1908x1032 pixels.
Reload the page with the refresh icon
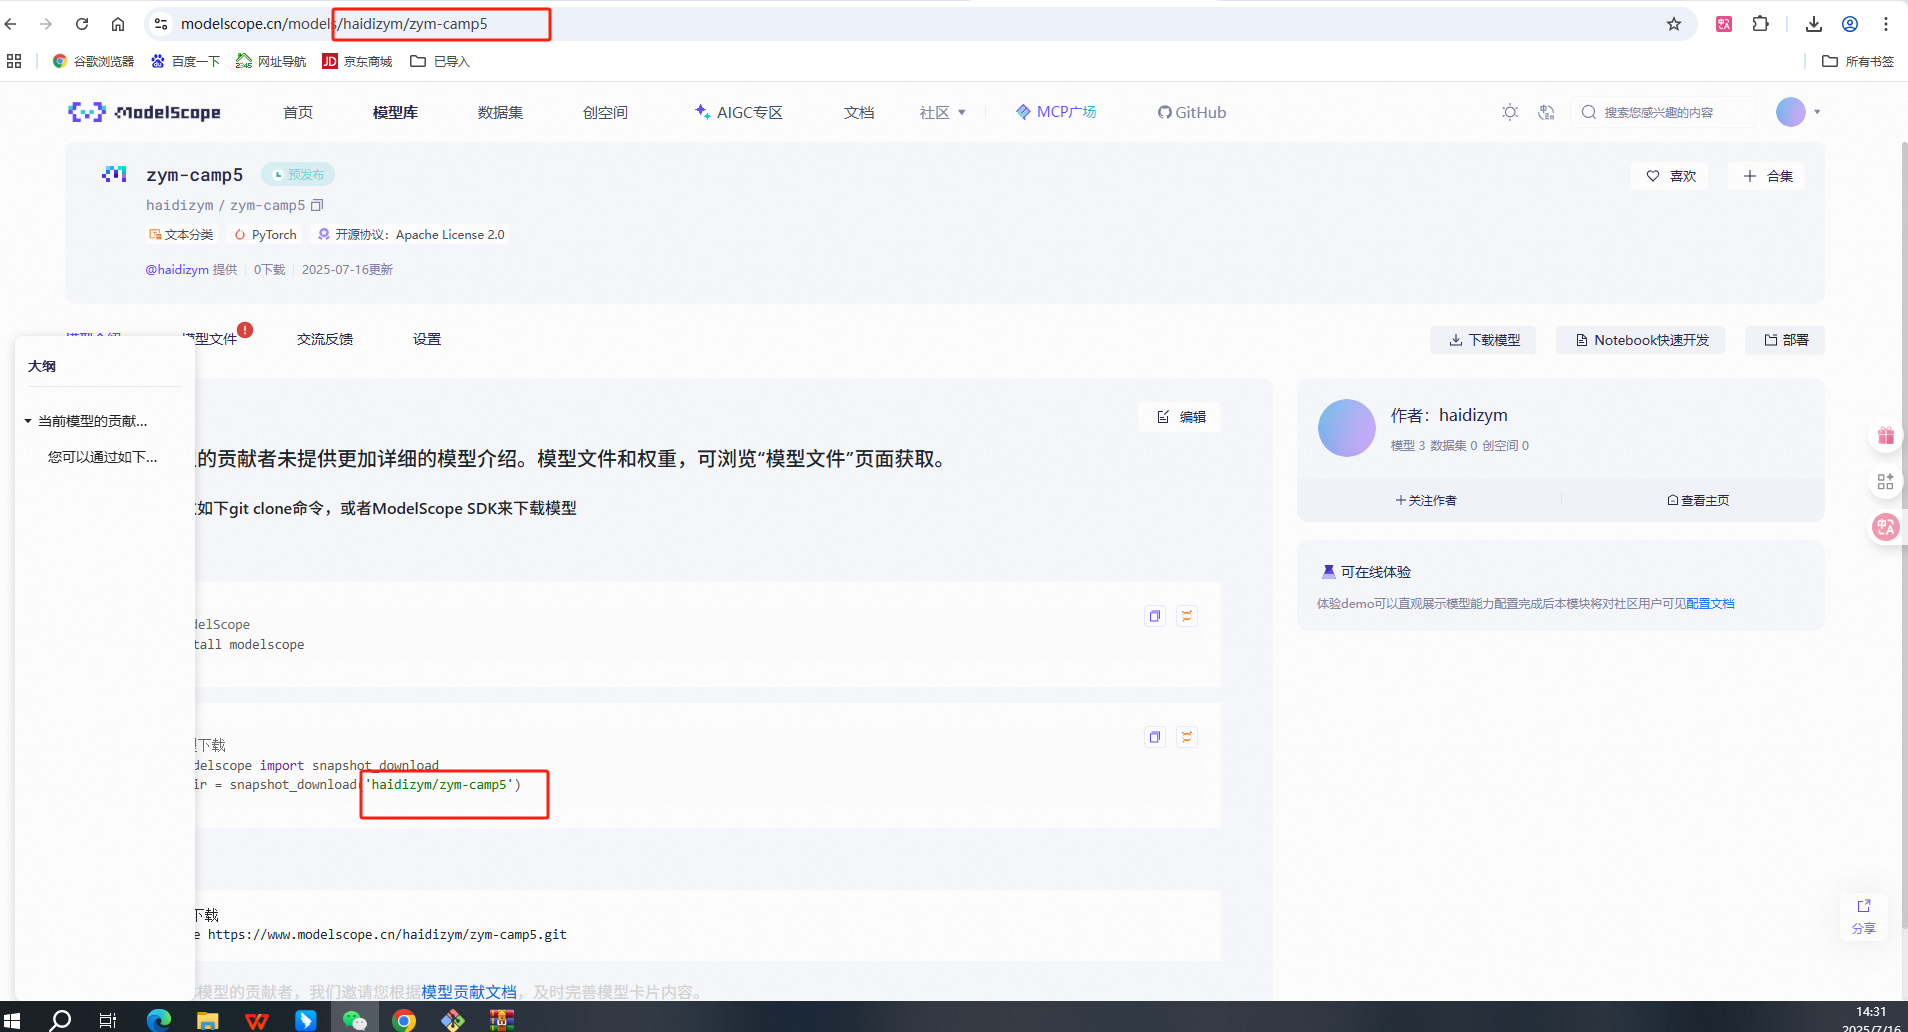click(x=82, y=24)
